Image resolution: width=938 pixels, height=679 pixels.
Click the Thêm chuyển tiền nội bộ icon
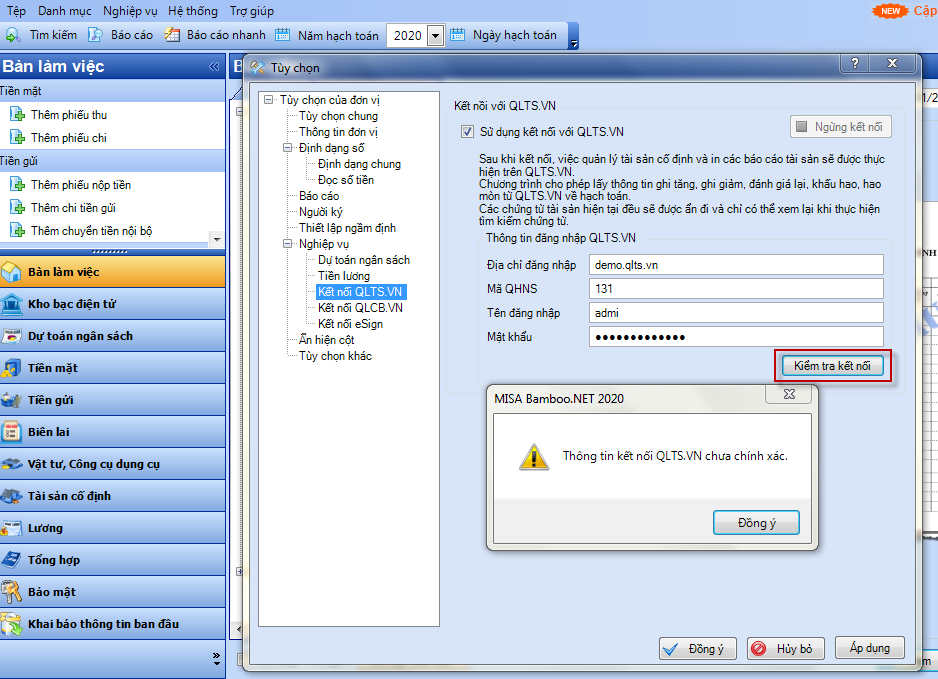click(x=17, y=231)
